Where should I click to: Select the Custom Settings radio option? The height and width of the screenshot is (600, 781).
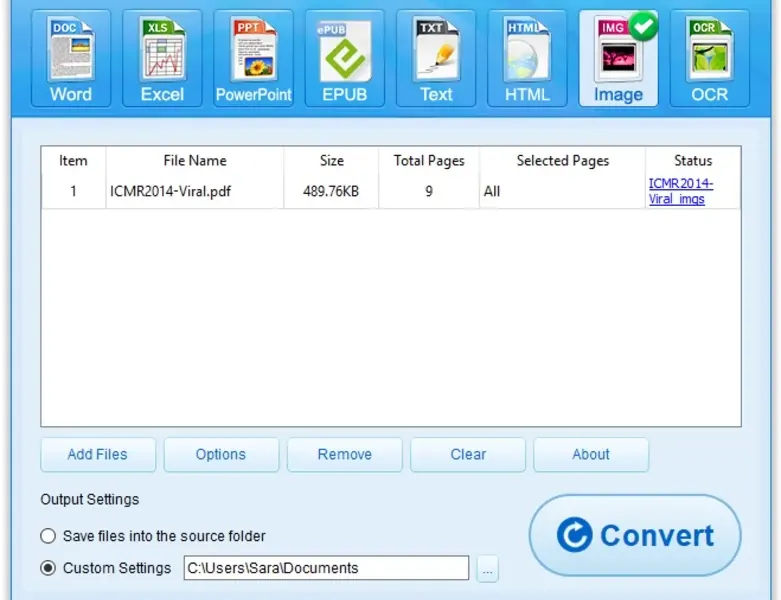click(48, 568)
